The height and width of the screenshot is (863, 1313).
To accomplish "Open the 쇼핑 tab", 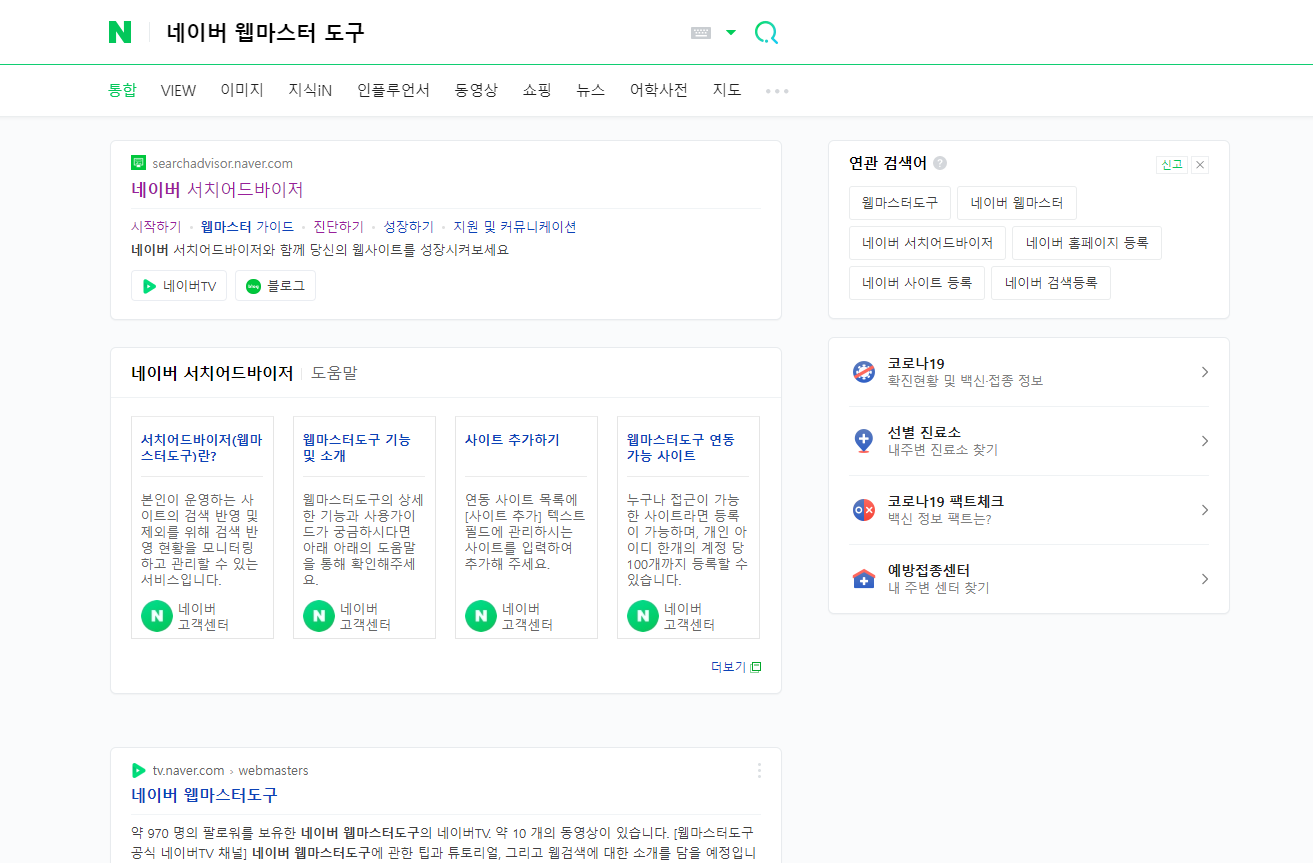I will [x=537, y=90].
